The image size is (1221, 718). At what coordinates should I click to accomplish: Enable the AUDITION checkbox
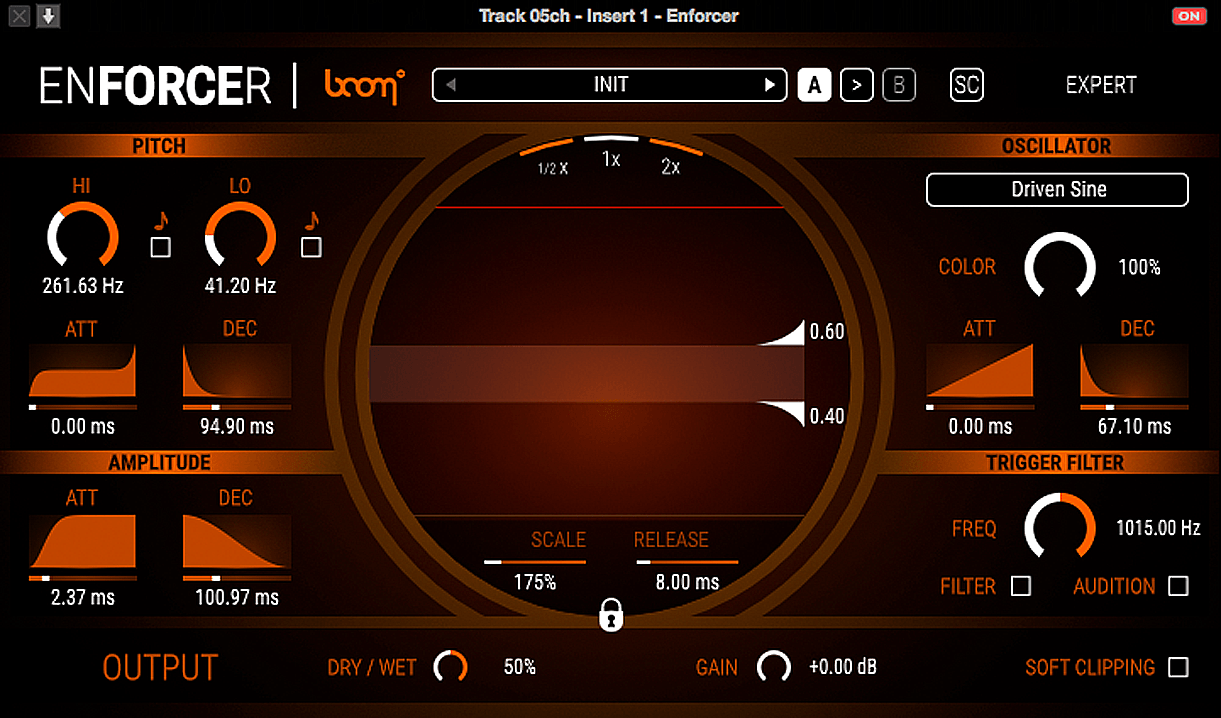click(x=1179, y=587)
